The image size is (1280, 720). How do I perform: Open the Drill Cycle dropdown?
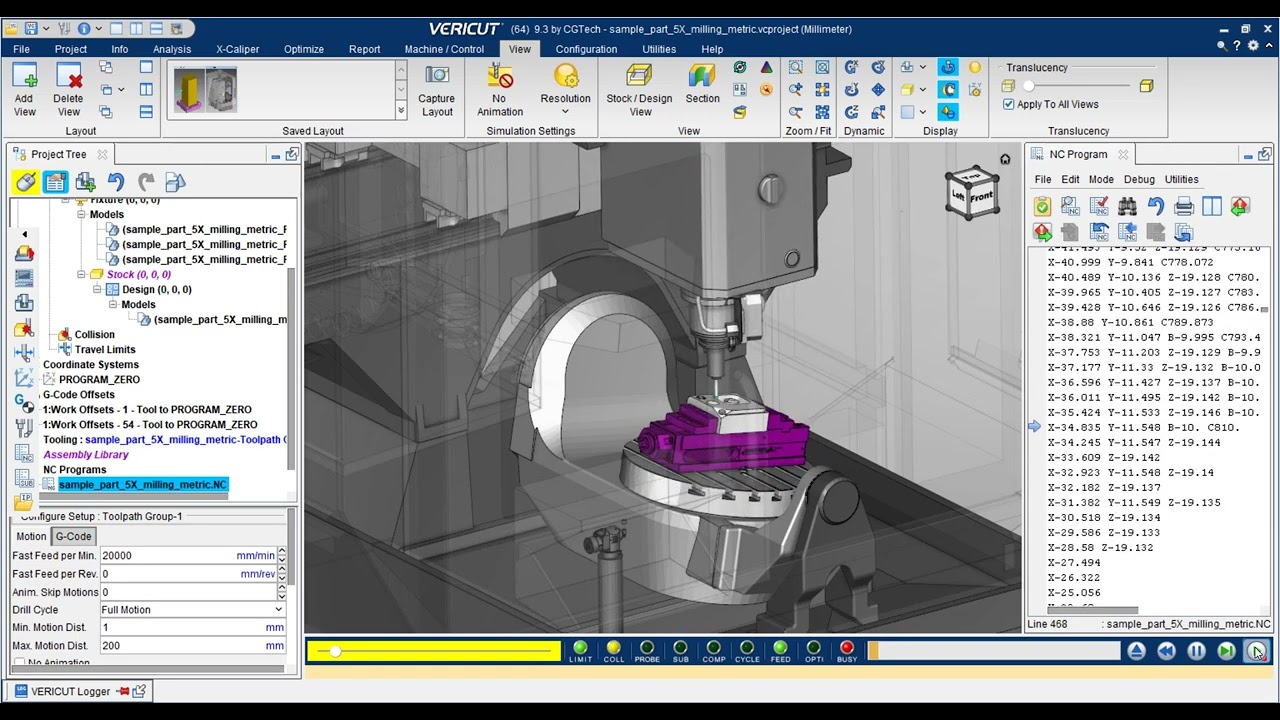[x=192, y=610]
